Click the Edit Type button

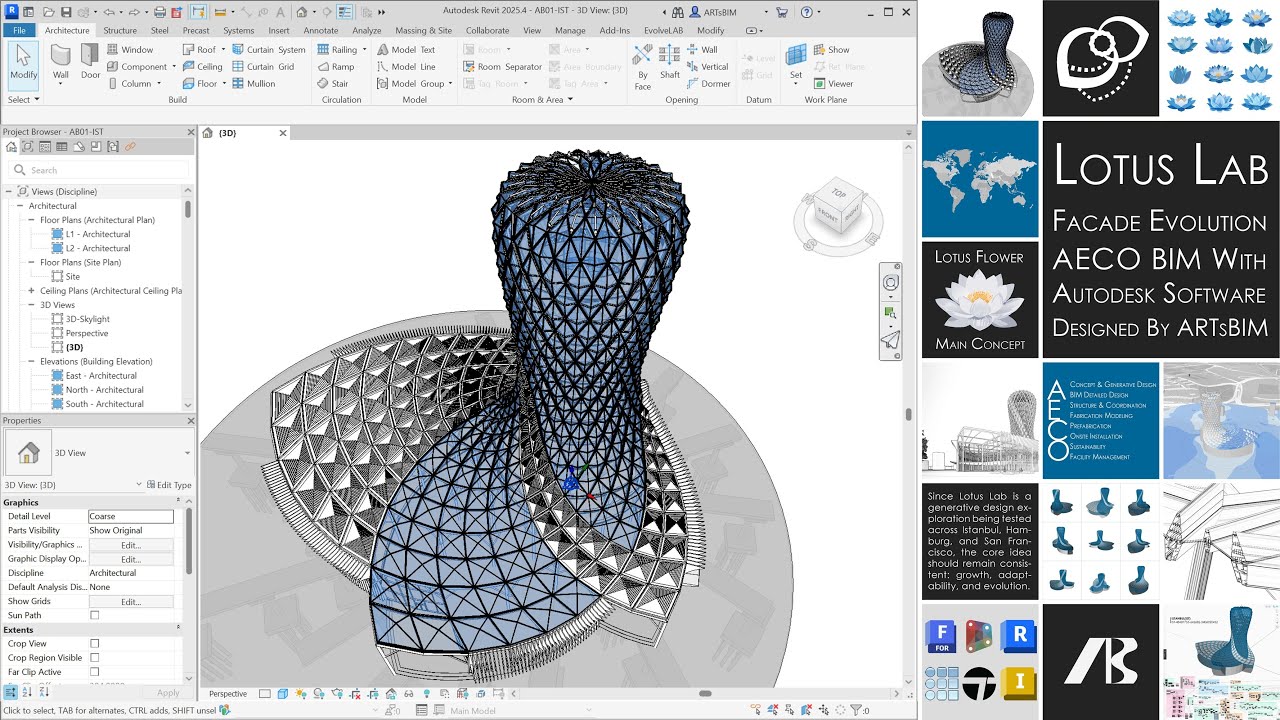click(x=169, y=485)
